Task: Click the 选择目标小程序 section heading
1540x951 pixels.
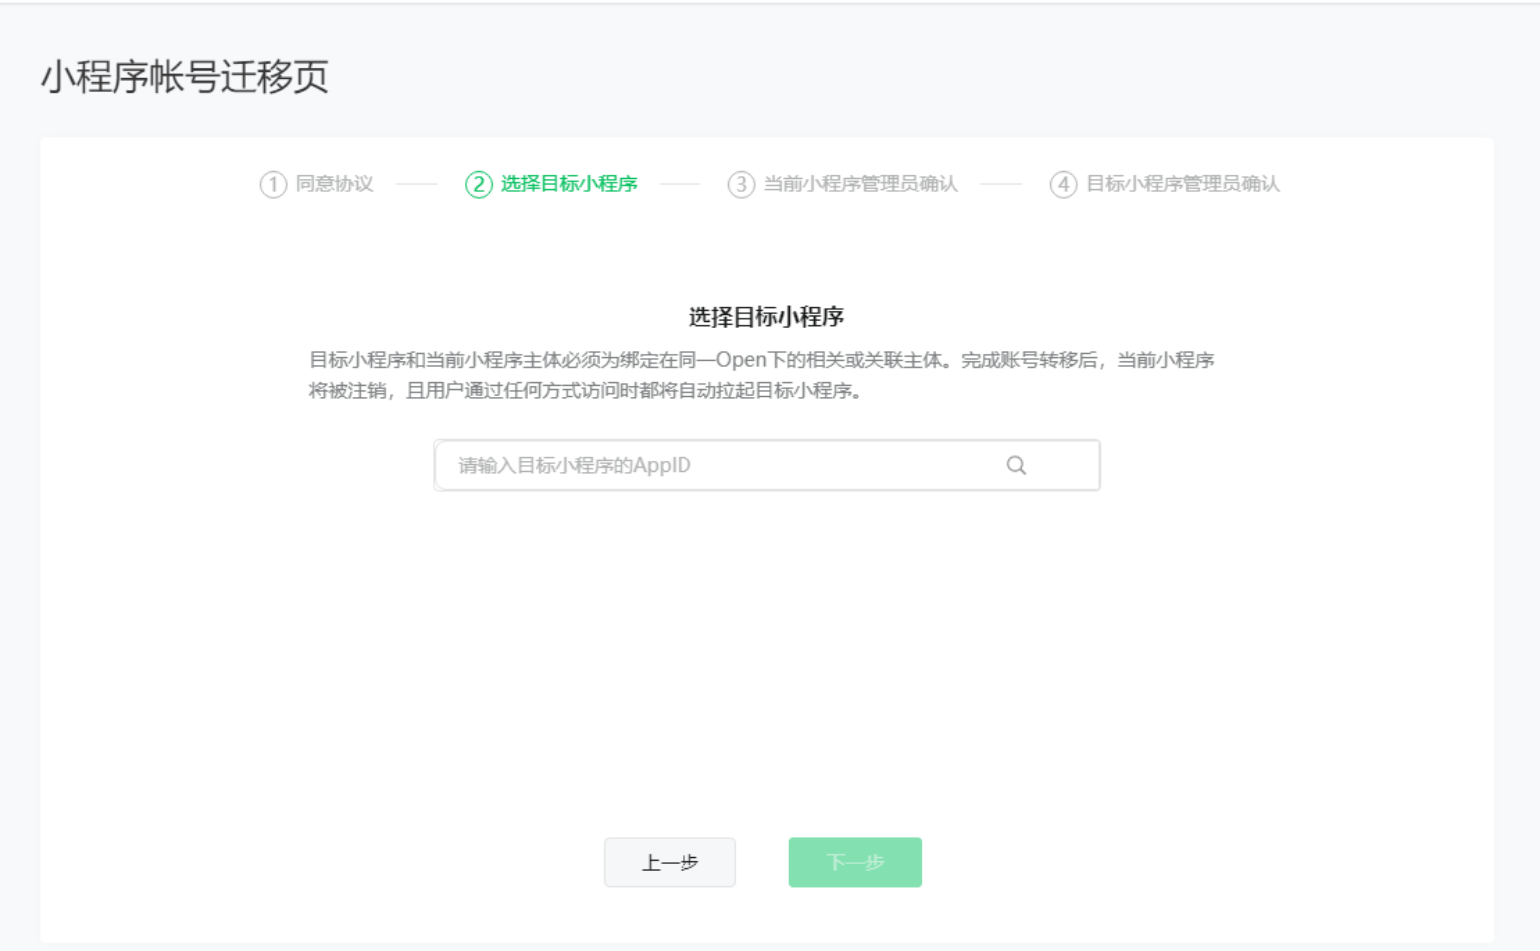Action: coord(767,317)
